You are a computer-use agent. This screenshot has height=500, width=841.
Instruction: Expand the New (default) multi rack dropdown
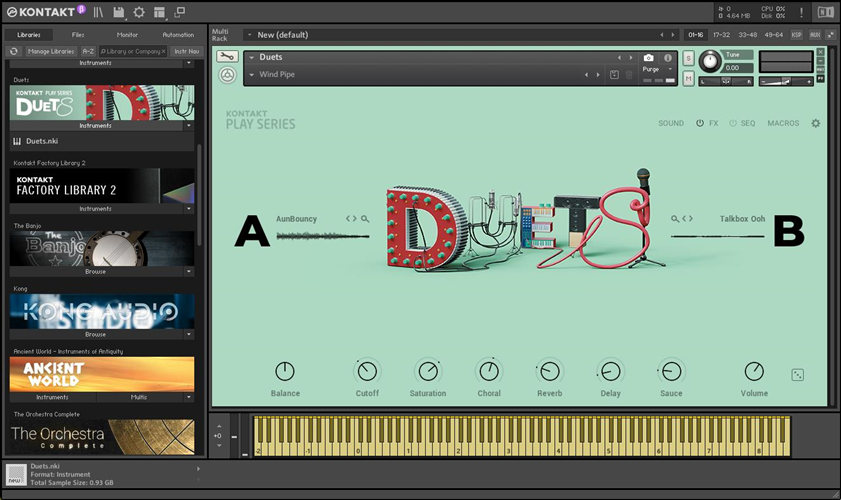(250, 35)
